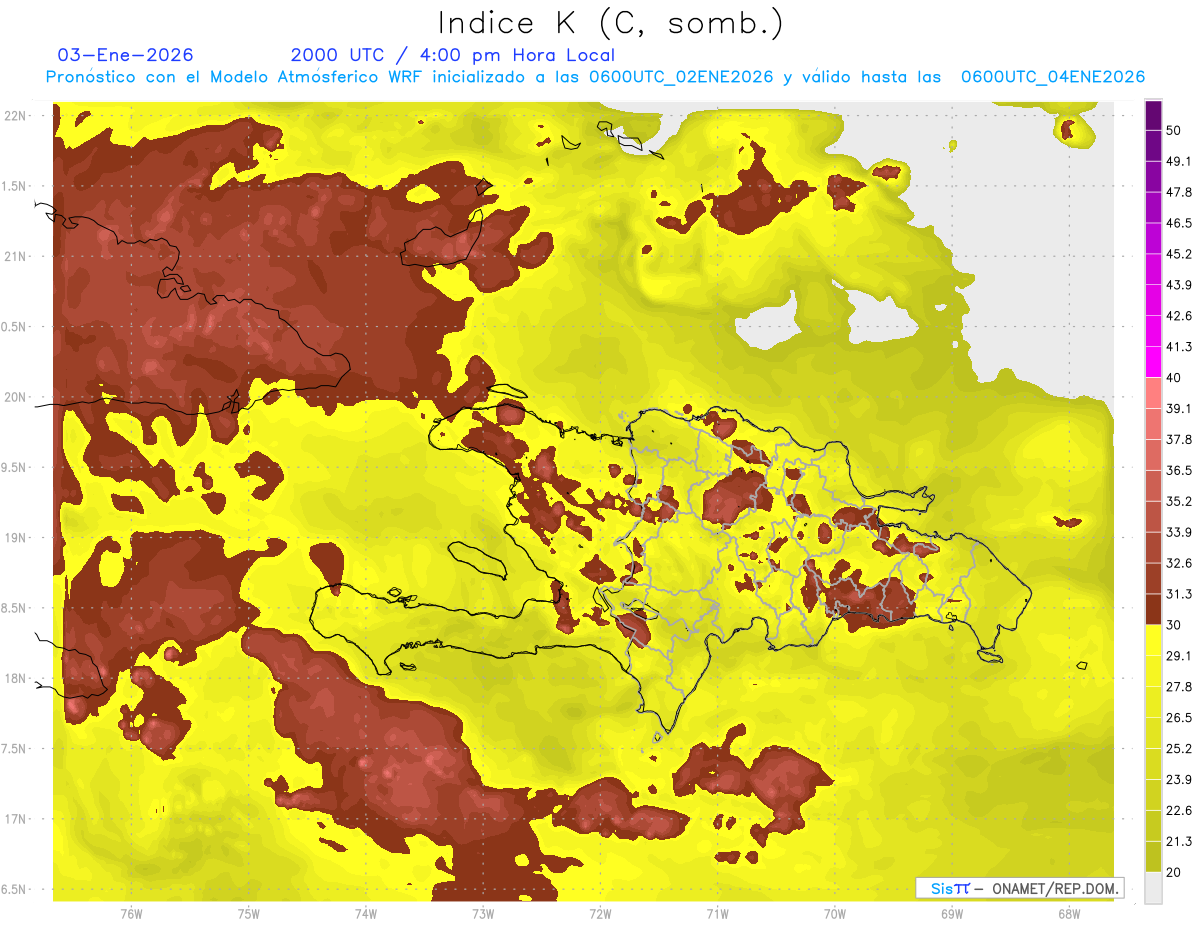
Task: Click the color scale value "22.6"
Action: click(1179, 811)
